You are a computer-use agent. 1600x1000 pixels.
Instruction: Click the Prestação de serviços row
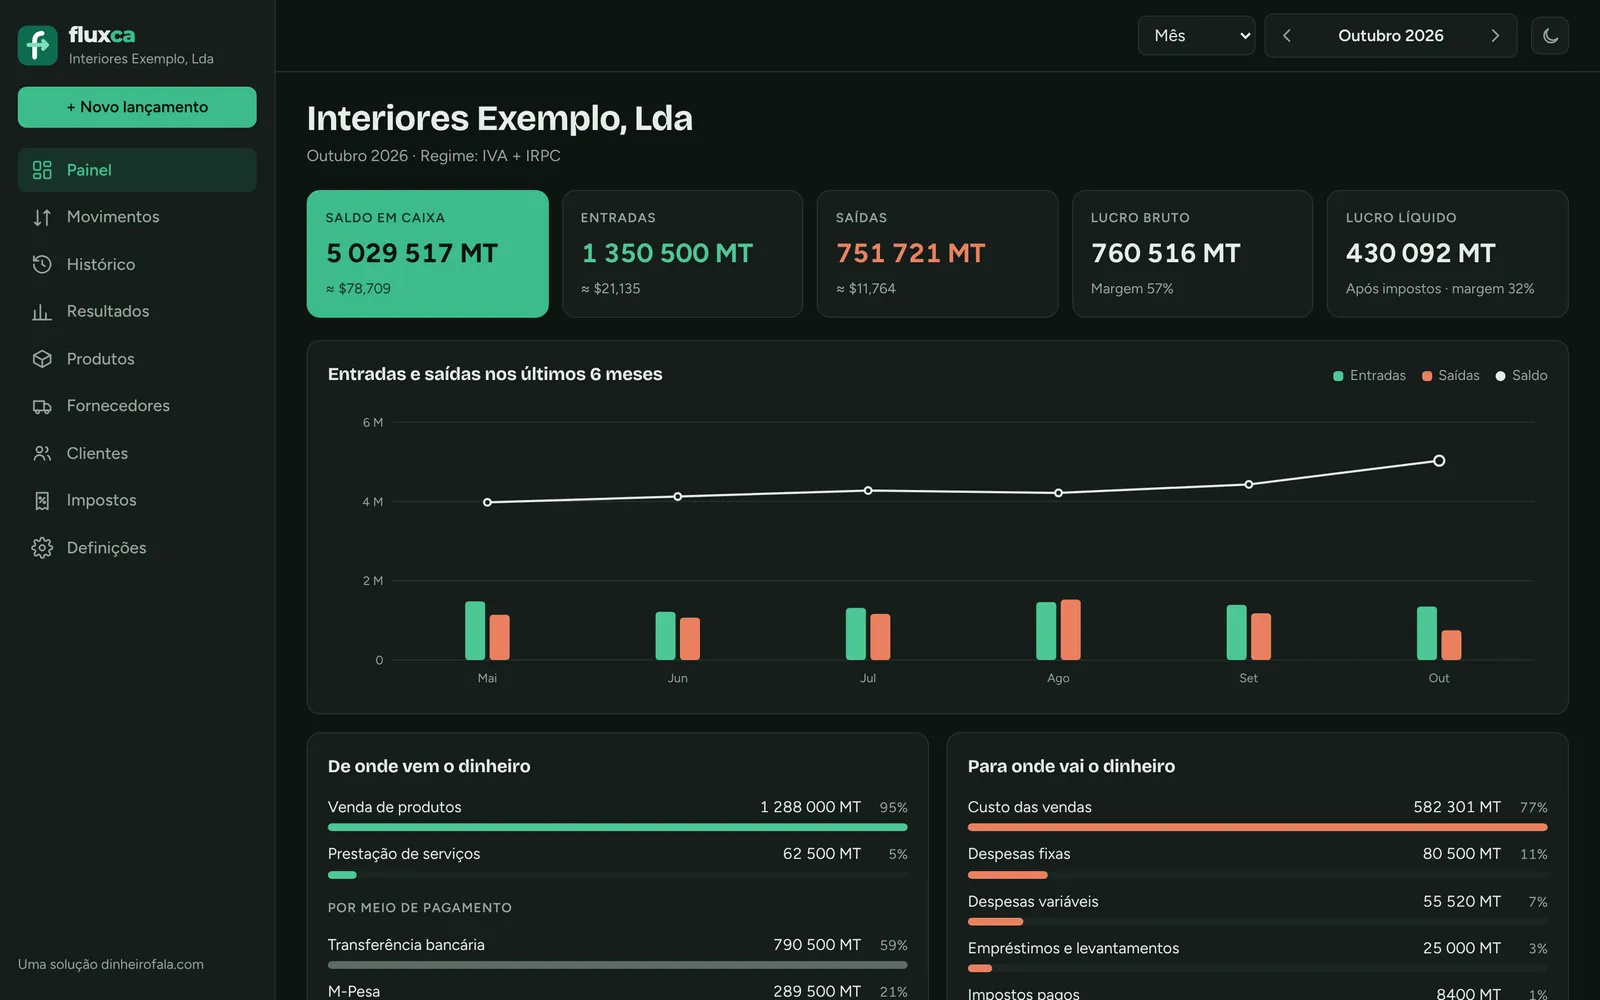pos(618,862)
